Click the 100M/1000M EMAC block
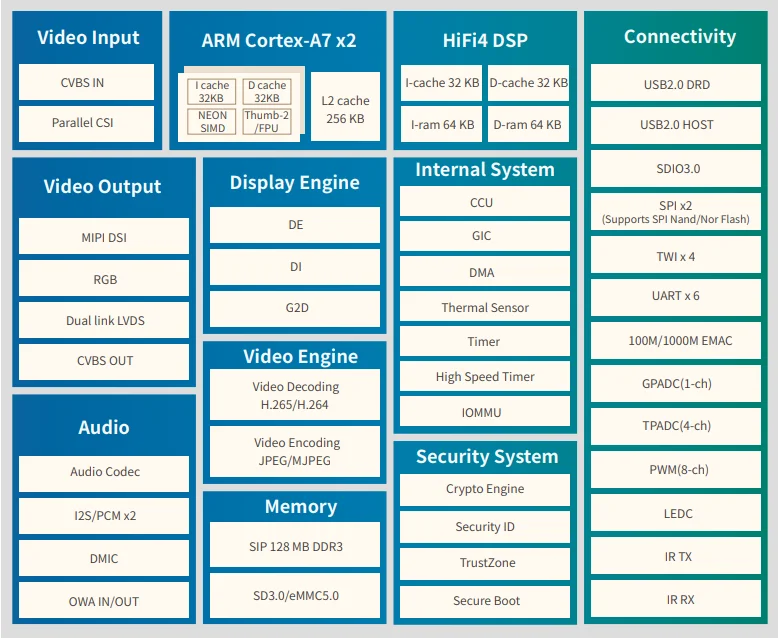The height and width of the screenshot is (638, 778). click(677, 341)
